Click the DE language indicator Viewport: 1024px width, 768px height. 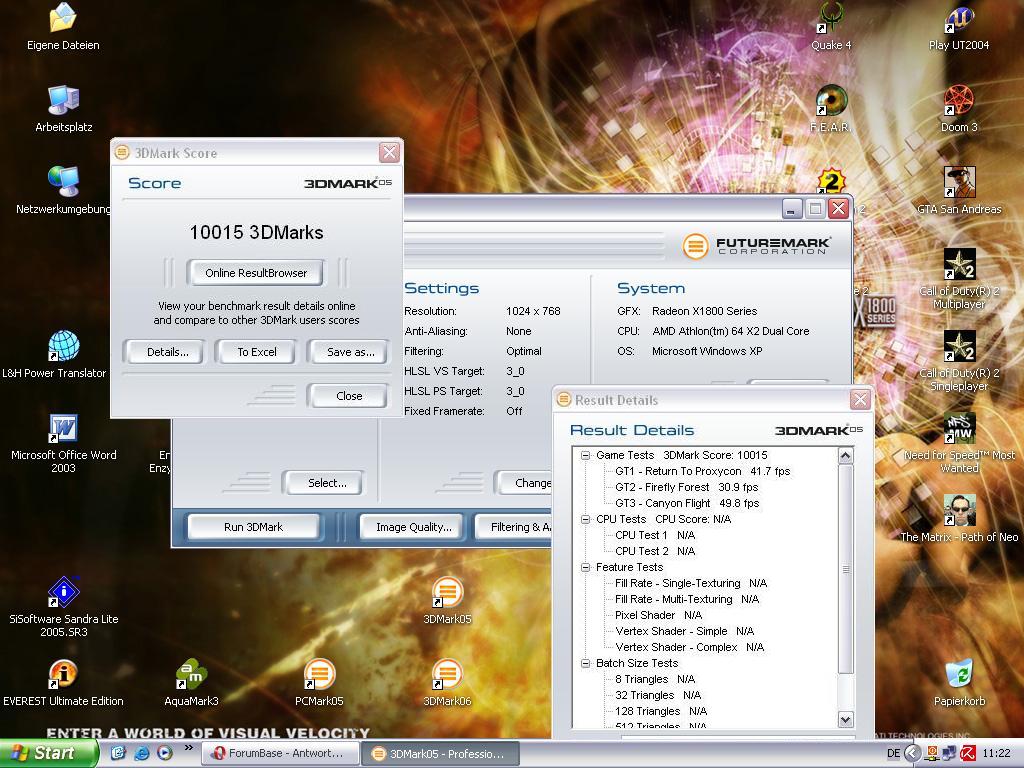[893, 753]
